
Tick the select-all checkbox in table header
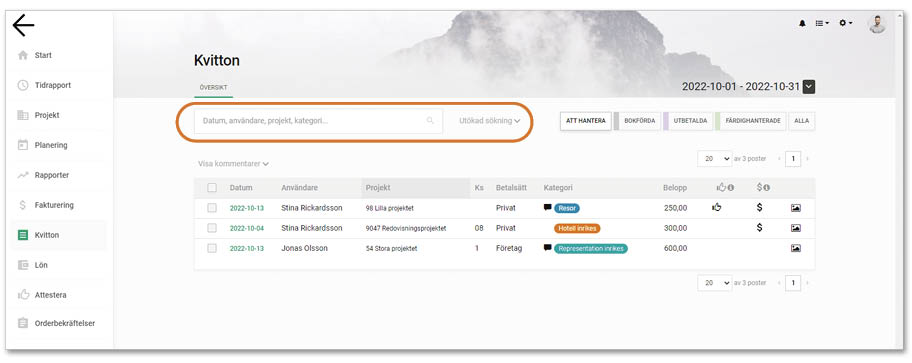tap(212, 188)
